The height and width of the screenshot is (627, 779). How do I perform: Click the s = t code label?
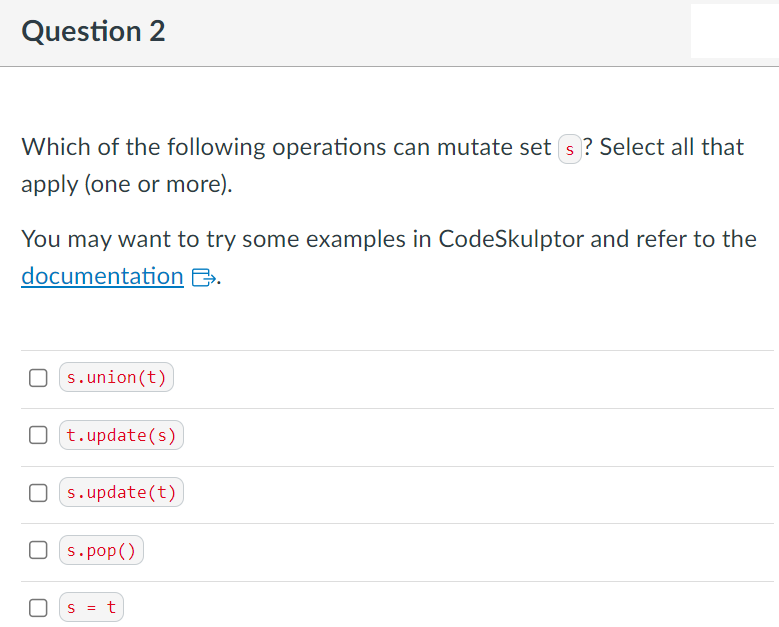(x=91, y=607)
